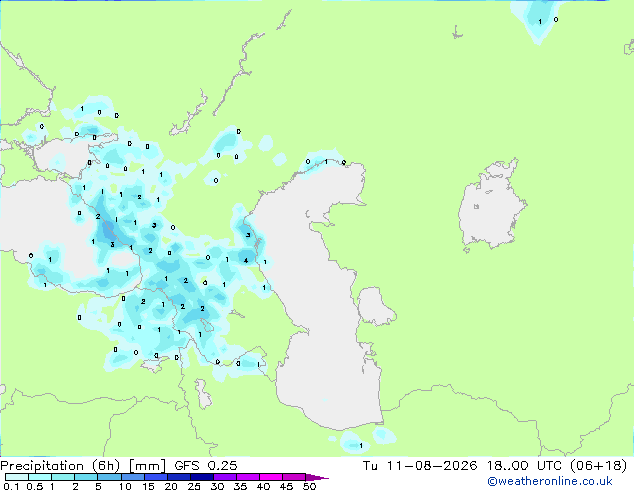This screenshot has width=634, height=490.
Task: Choose the 40–45 mm magenta legend swatch
Action: pos(271,477)
